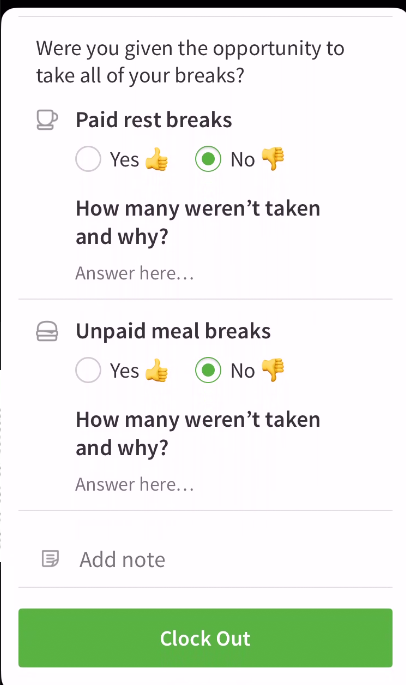406x685 pixels.
Task: Click the coffee cup icon beside Paid rest breaks
Action: [x=47, y=120]
